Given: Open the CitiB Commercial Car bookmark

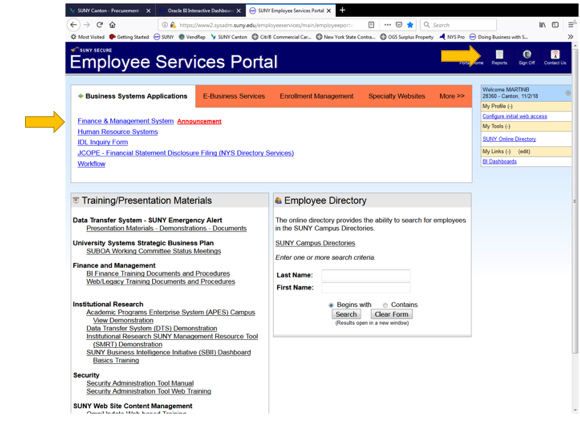Looking at the screenshot, I should pos(281,37).
